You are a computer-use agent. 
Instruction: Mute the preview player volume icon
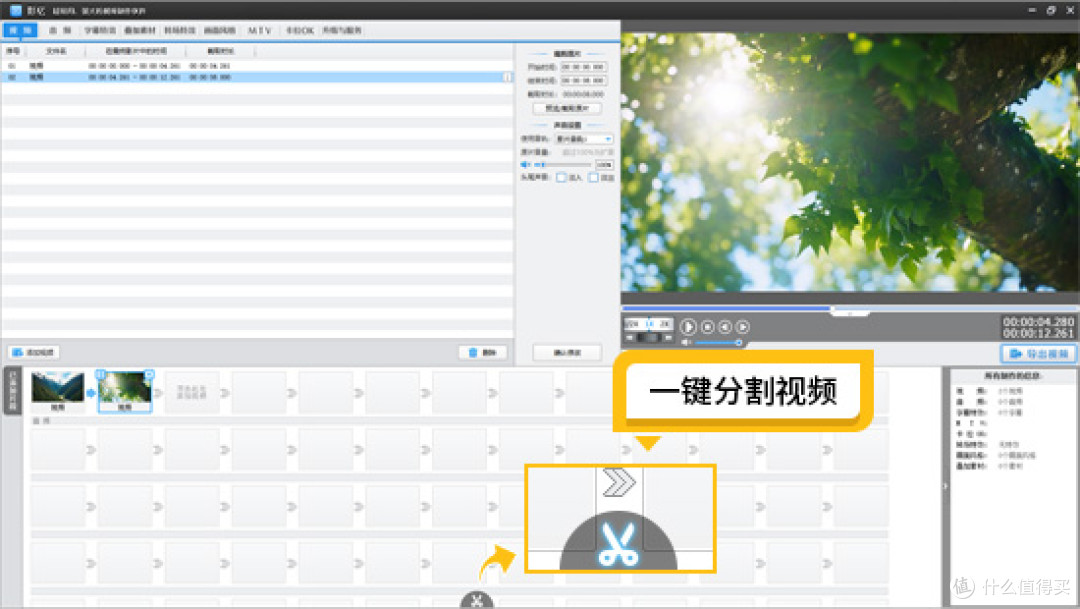(687, 342)
